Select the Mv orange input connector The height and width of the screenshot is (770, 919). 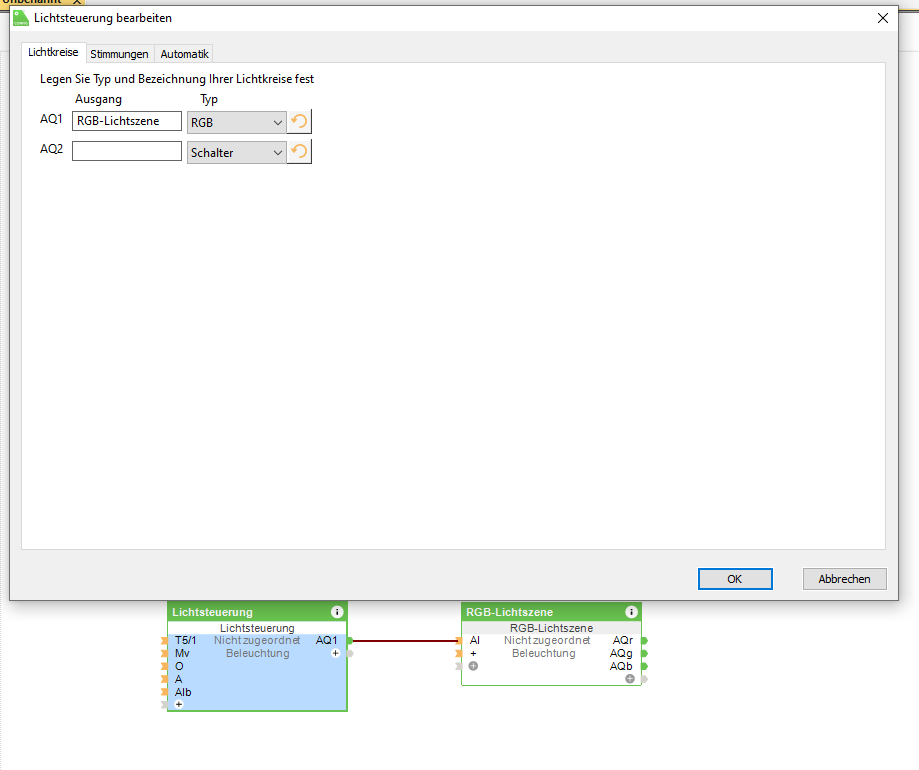pyautogui.click(x=165, y=653)
